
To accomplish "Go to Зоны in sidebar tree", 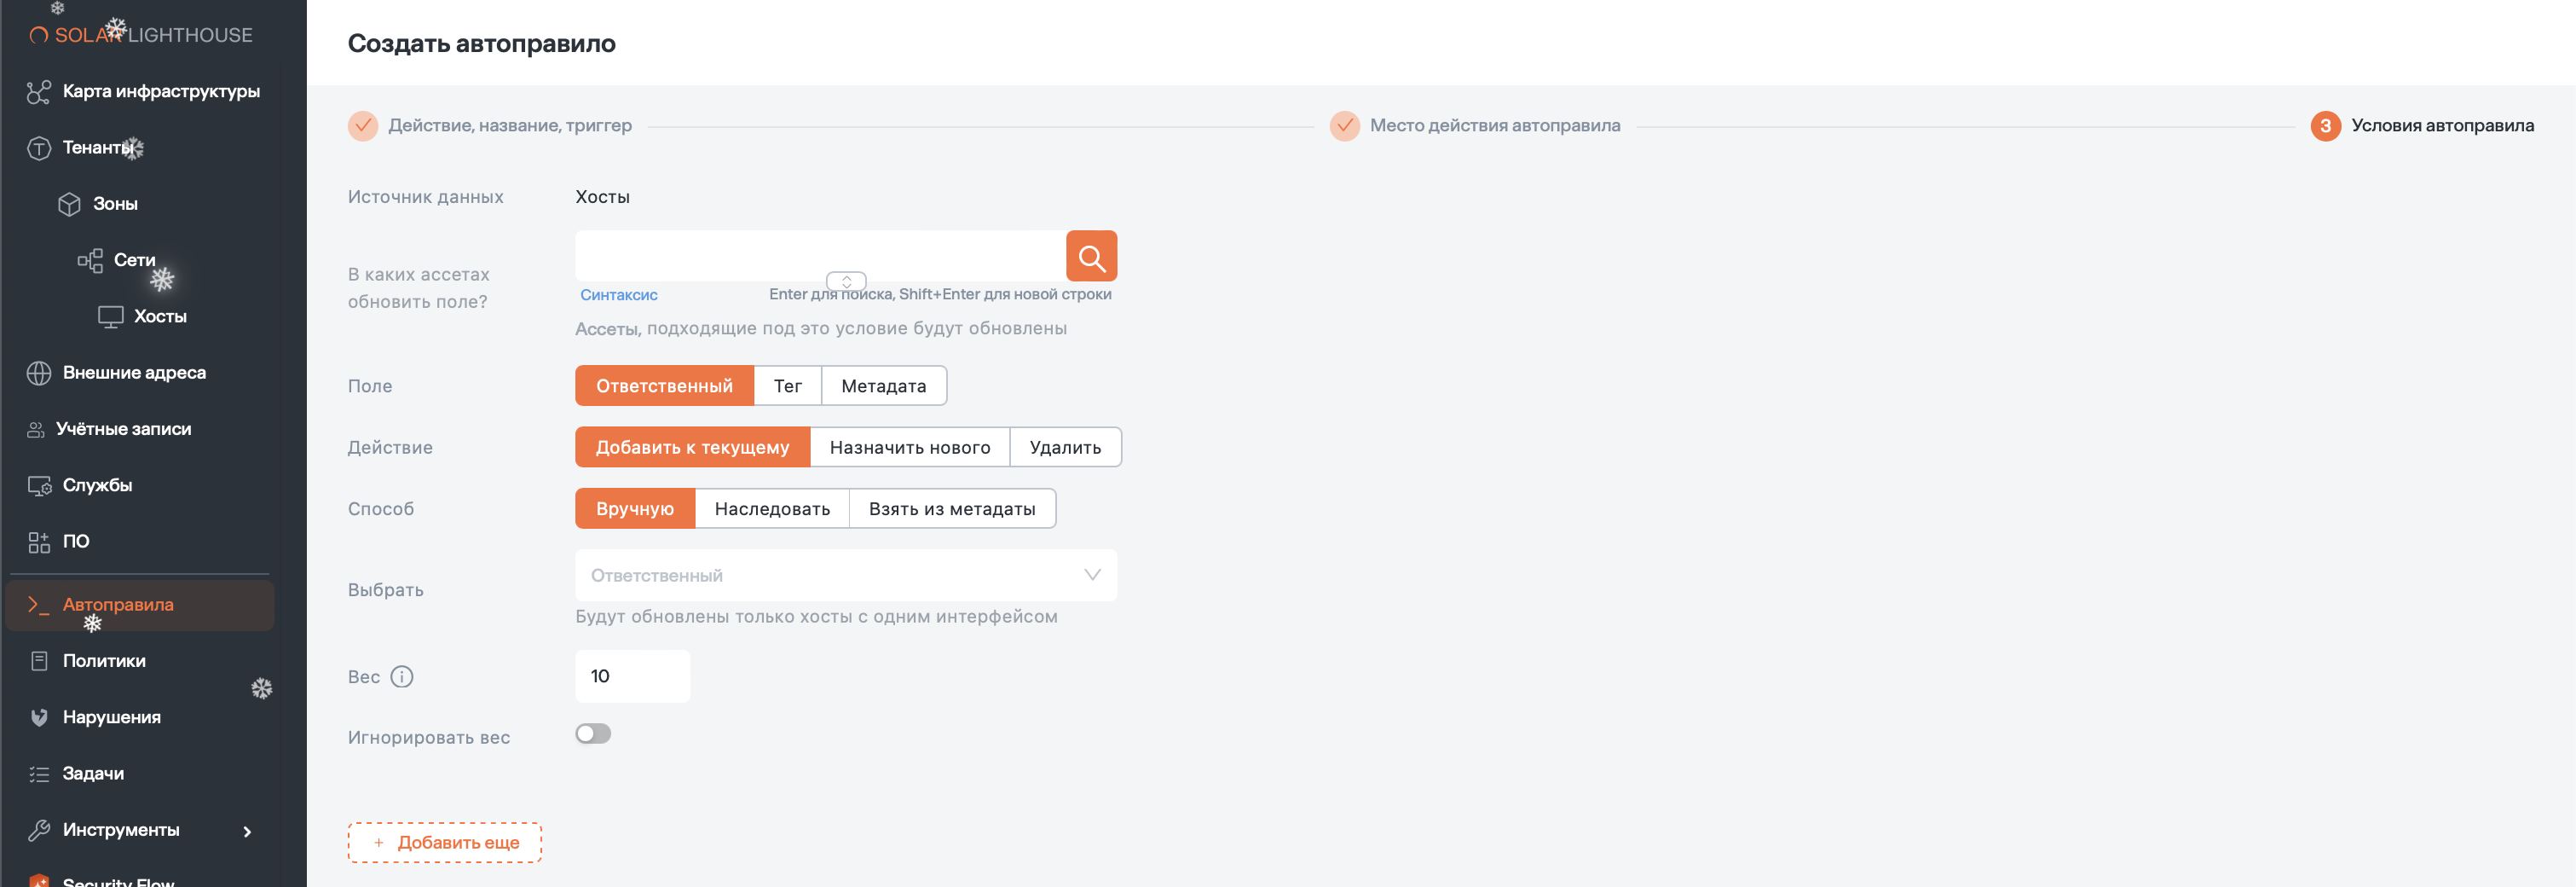I will [x=115, y=204].
